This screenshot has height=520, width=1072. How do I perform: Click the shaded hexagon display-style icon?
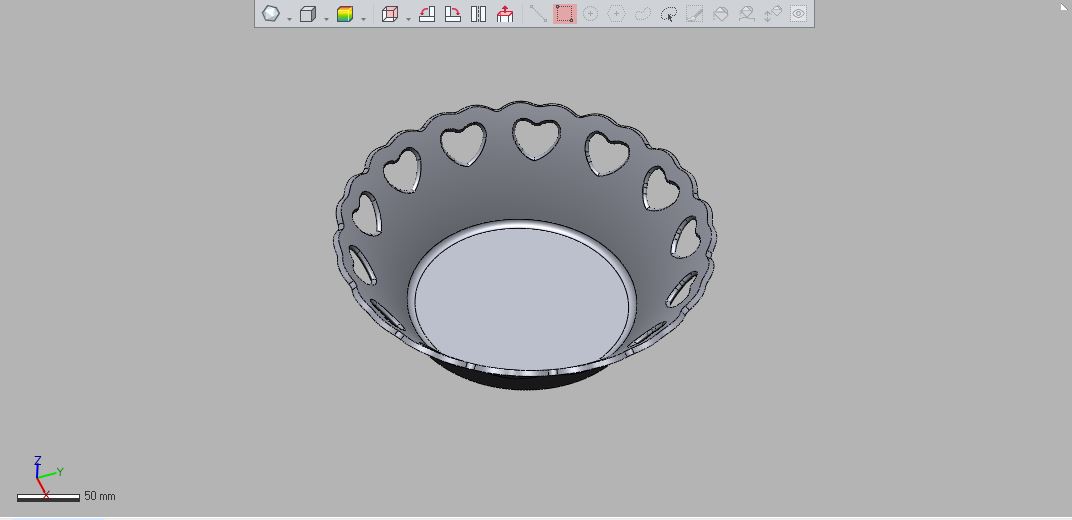(271, 14)
